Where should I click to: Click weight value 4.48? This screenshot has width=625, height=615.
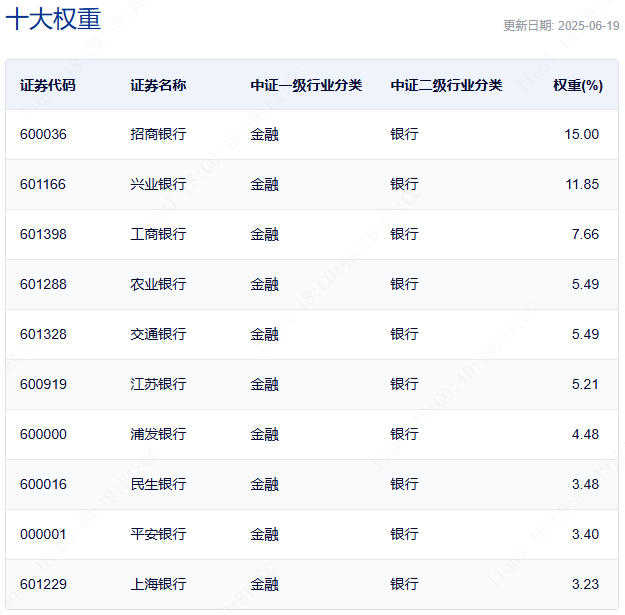tap(586, 434)
